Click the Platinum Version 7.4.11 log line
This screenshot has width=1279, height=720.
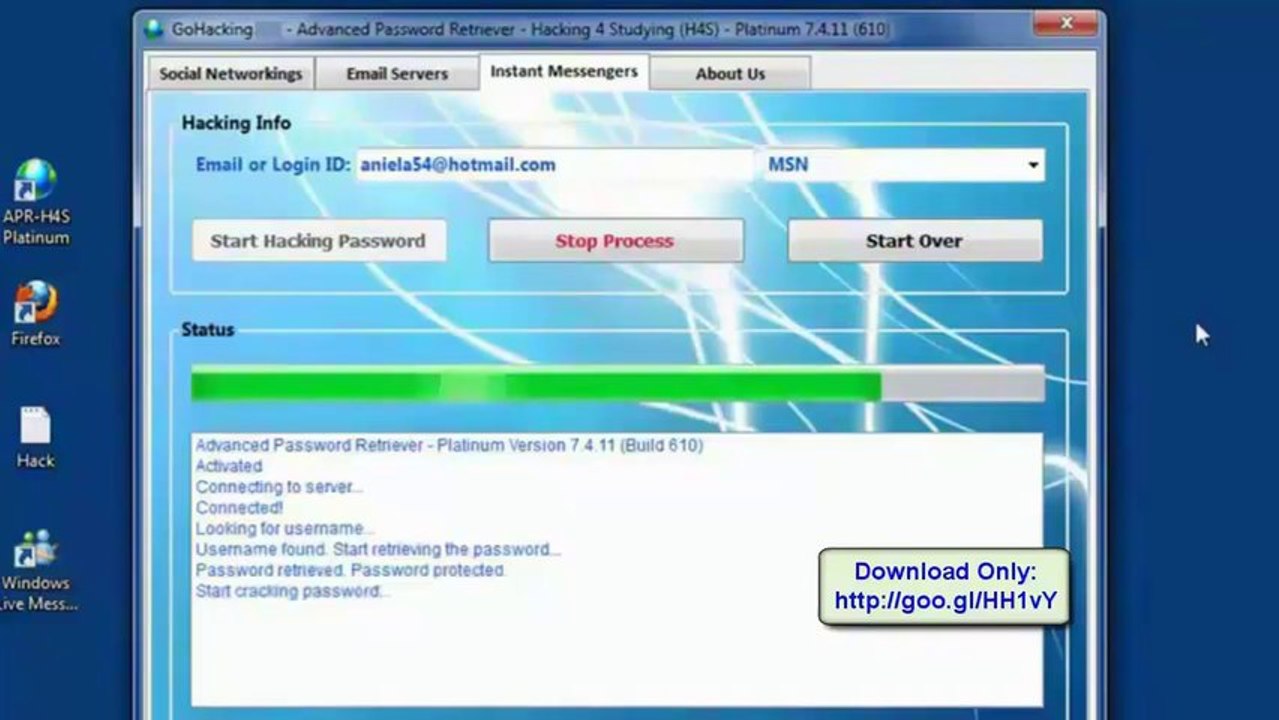pyautogui.click(x=449, y=445)
